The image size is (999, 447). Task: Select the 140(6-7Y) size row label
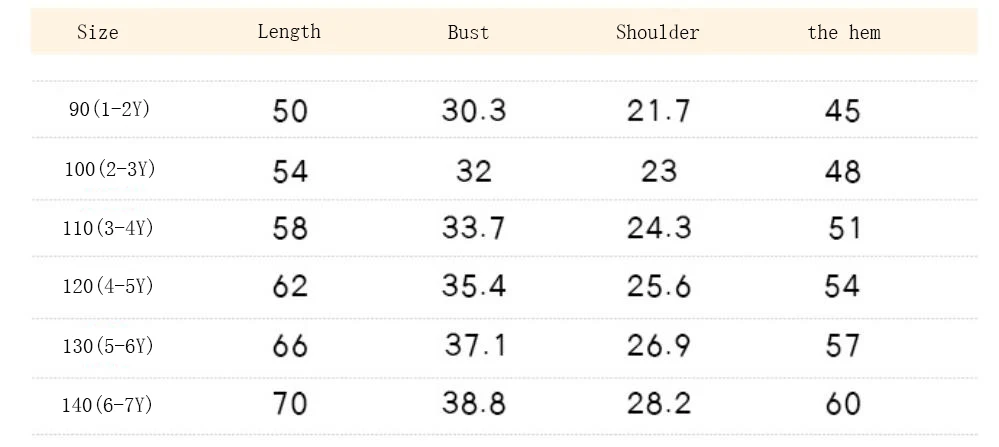tap(109, 405)
